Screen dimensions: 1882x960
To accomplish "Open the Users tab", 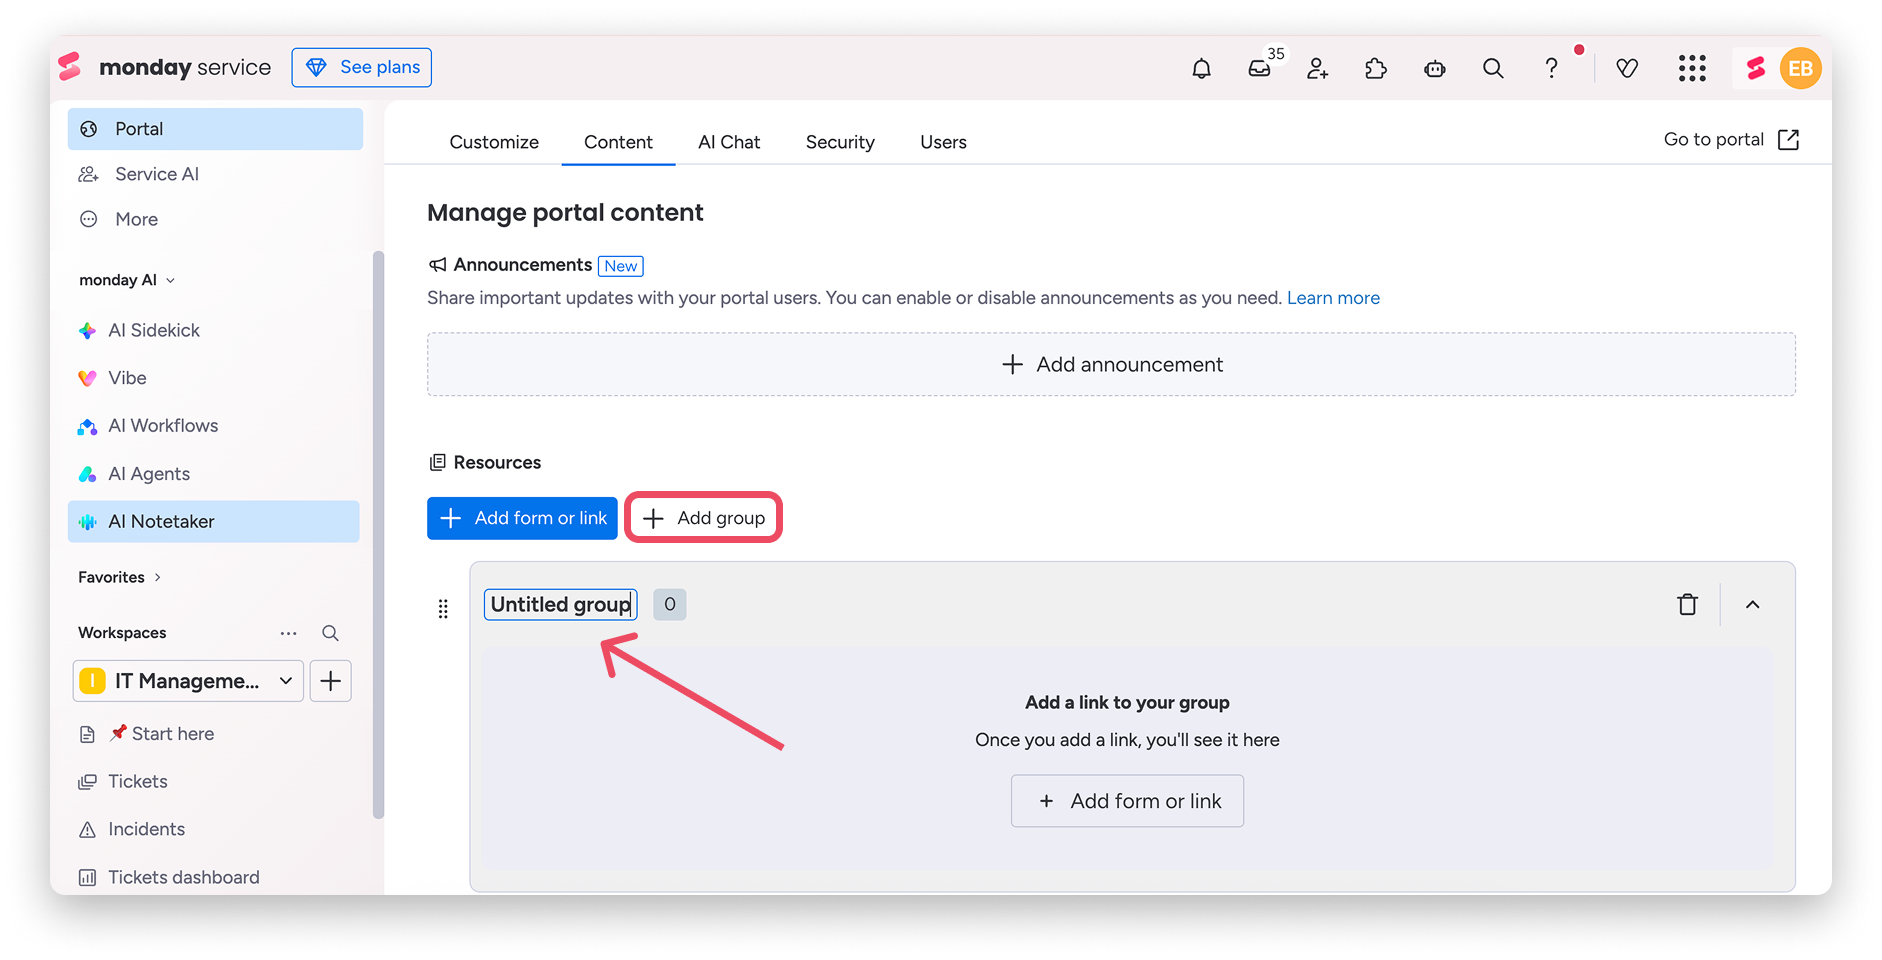I will pyautogui.click(x=943, y=142).
